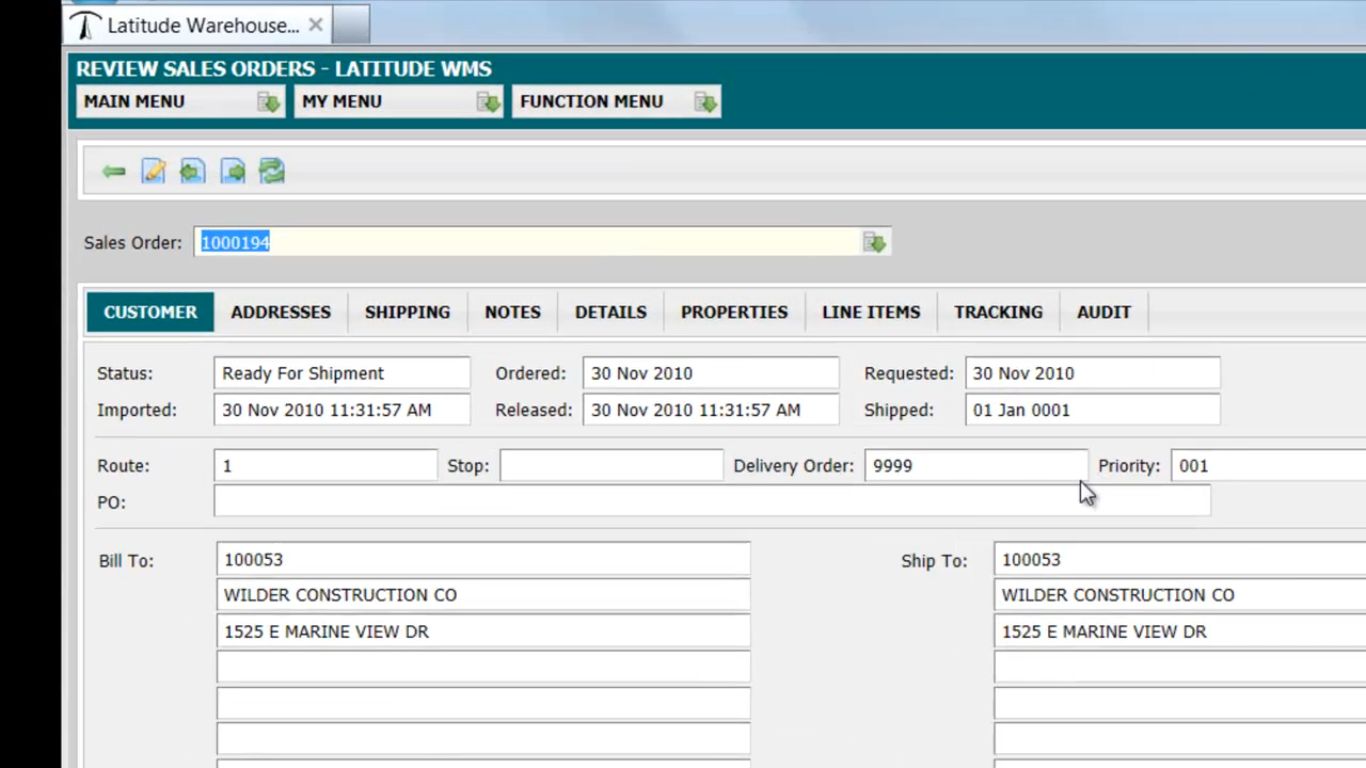Viewport: 1366px width, 768px height.
Task: Go to the next sales order record
Action: click(233, 171)
